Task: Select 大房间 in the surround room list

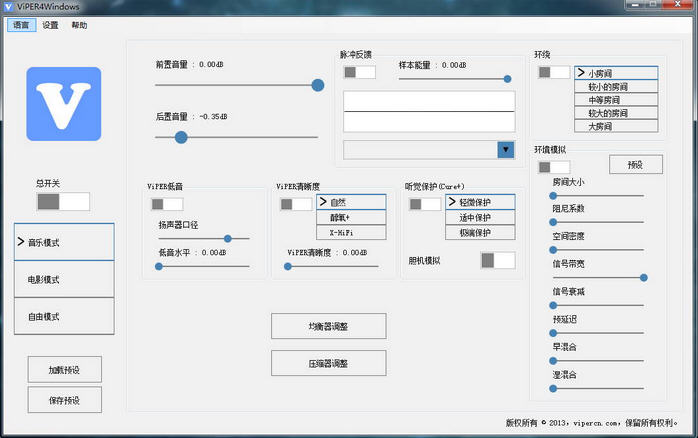Action: [616, 126]
